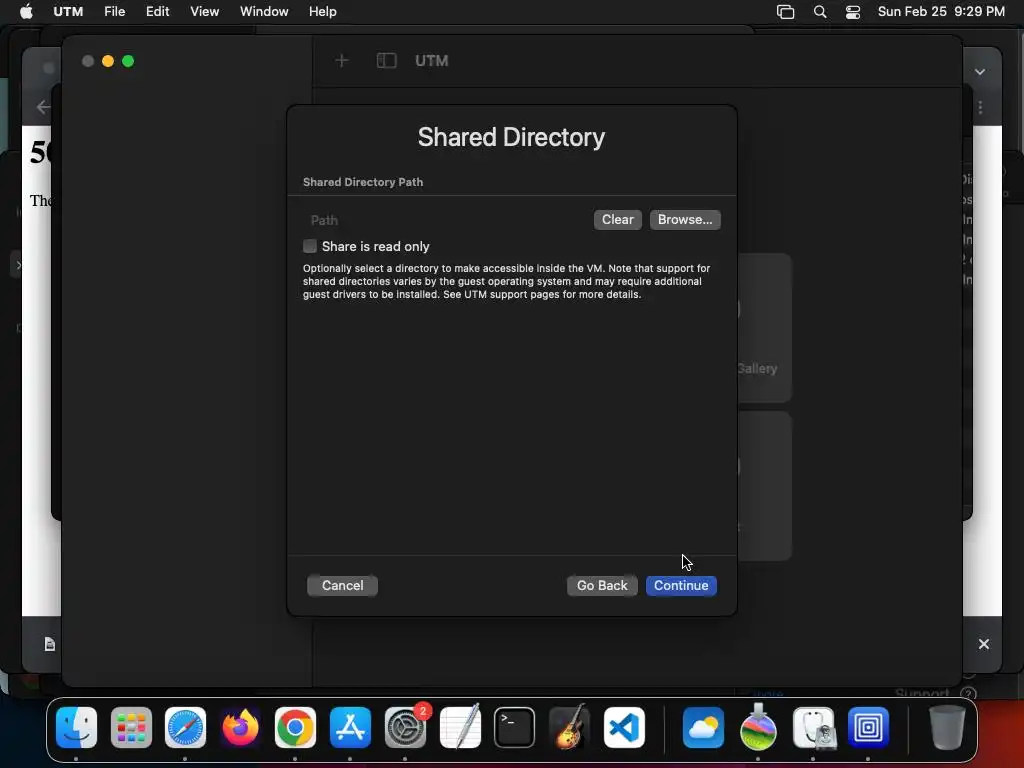Viewport: 1024px width, 768px height.
Task: Open the File menu
Action: coord(114,12)
